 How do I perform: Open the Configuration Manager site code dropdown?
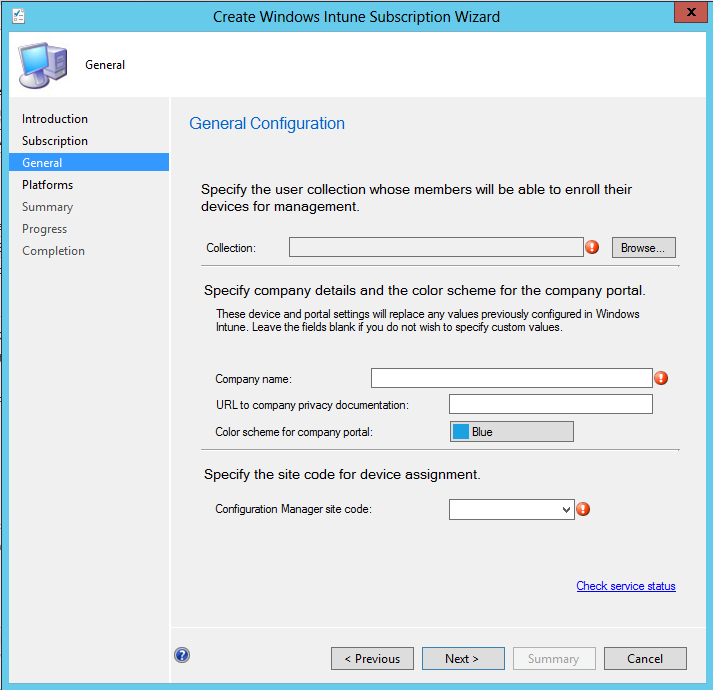pyautogui.click(x=512, y=509)
